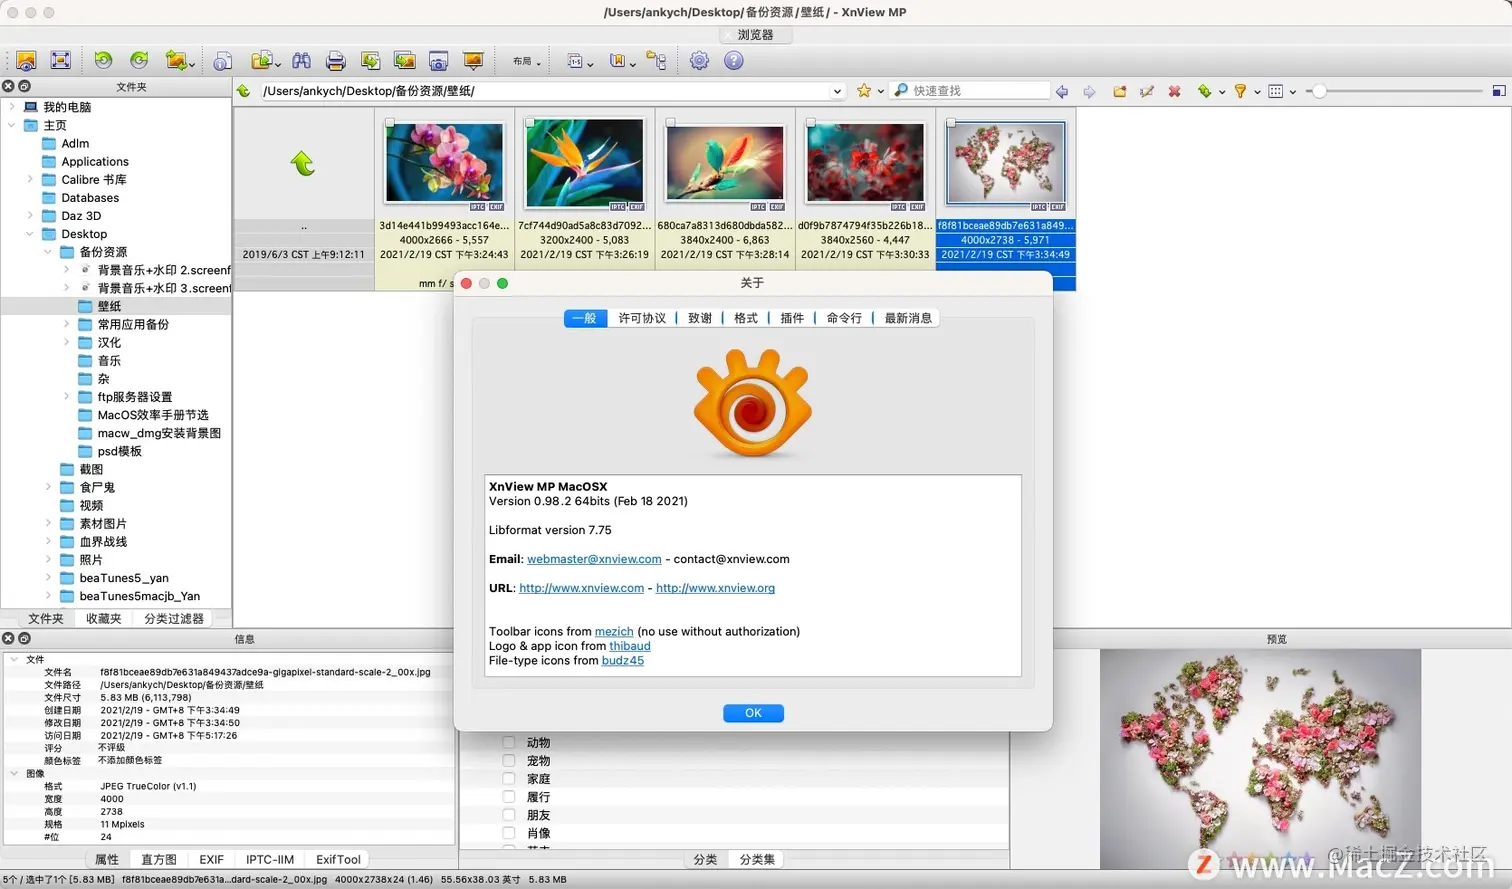Select the 音乐 folder in tree
The height and width of the screenshot is (889, 1512).
tap(109, 361)
